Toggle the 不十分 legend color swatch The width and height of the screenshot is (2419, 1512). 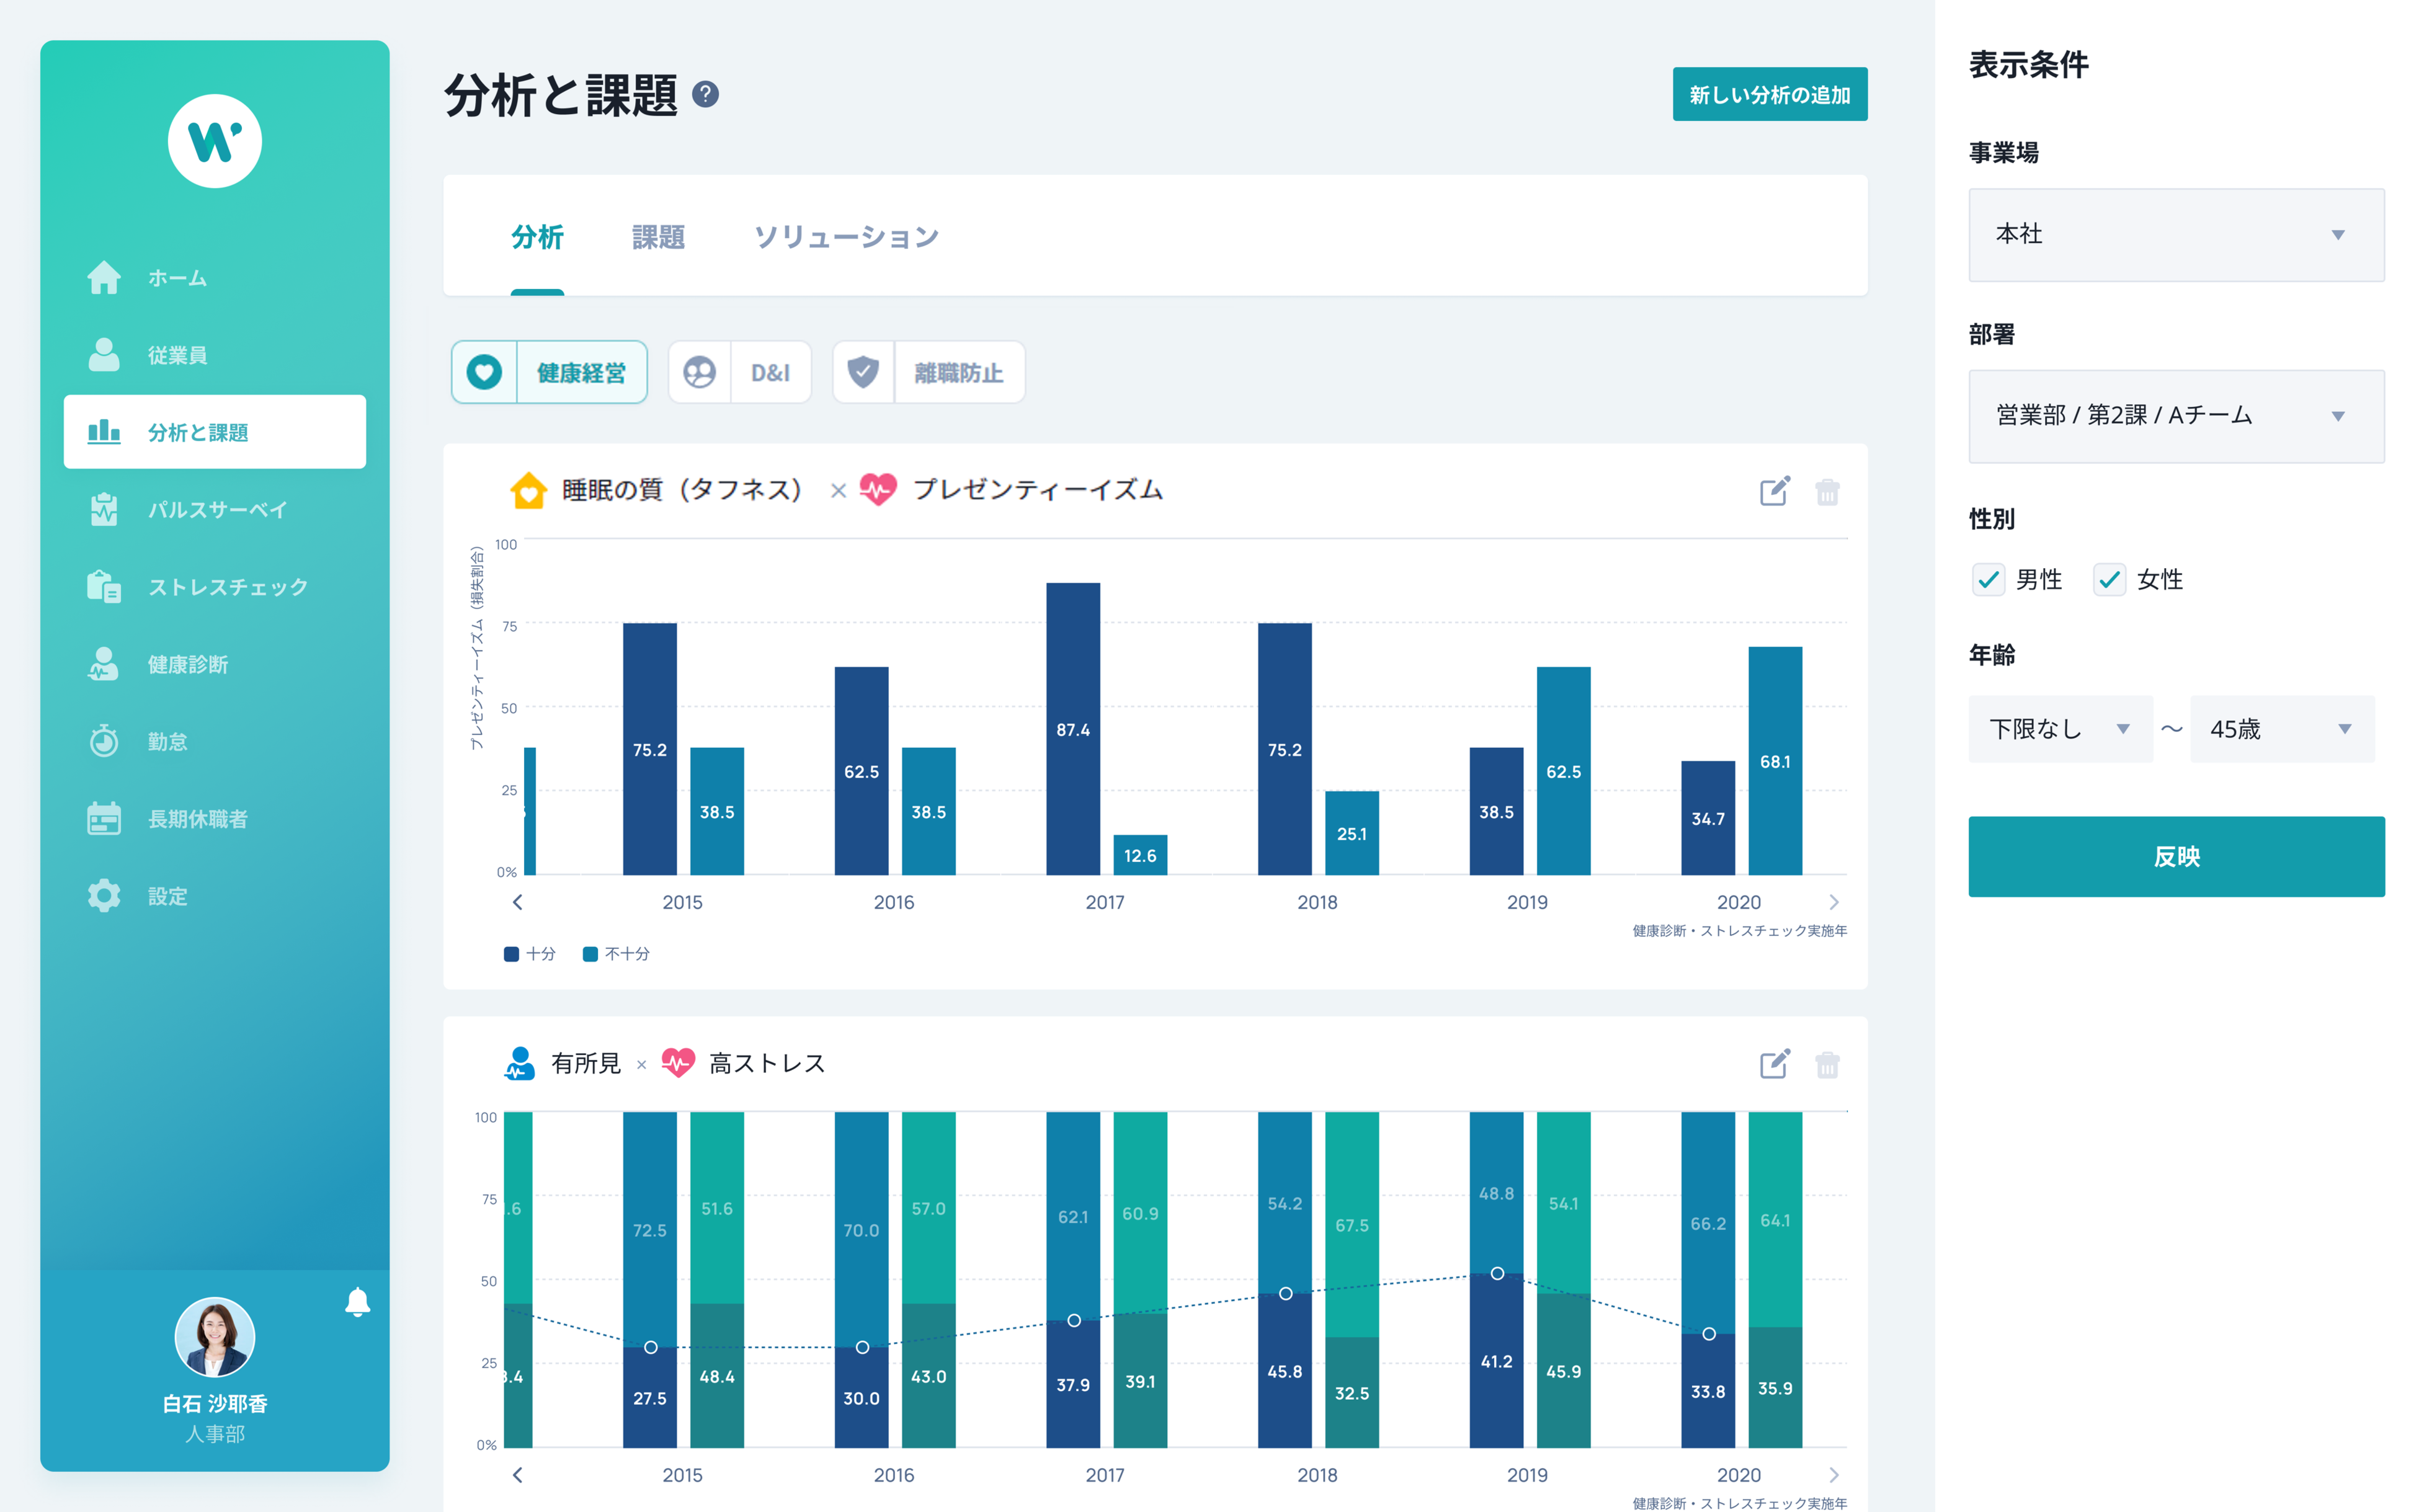click(x=590, y=954)
